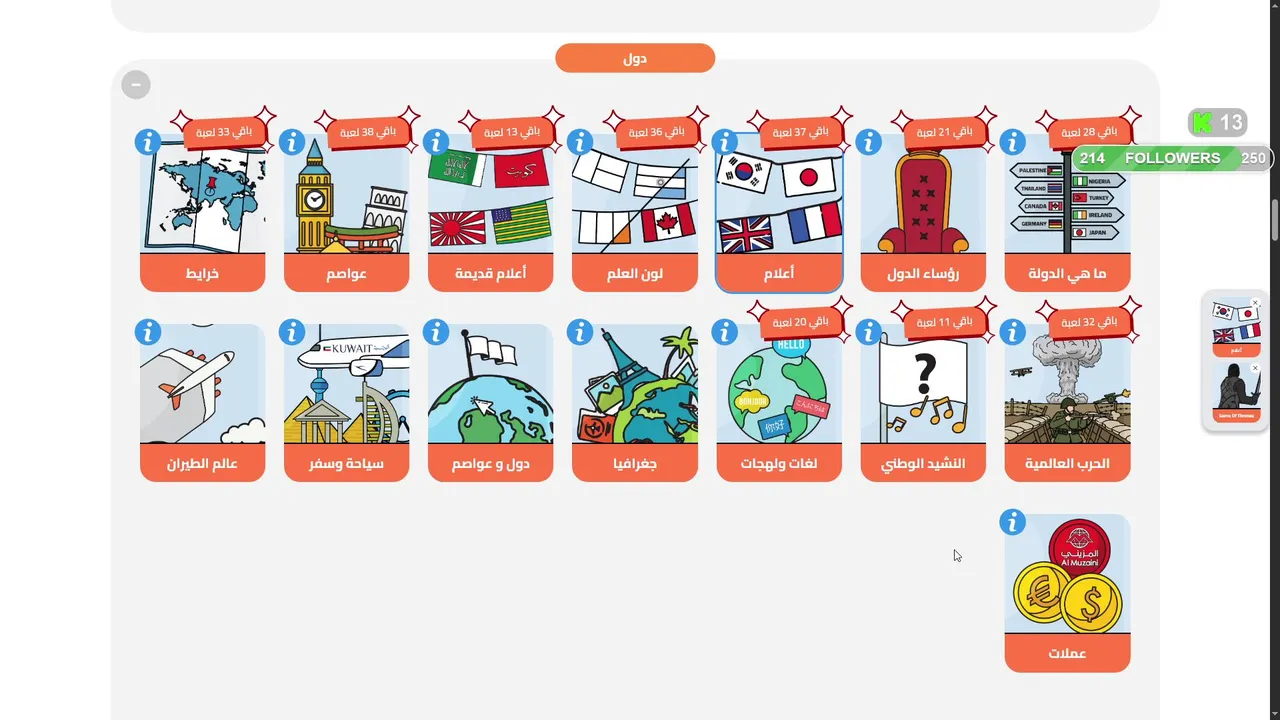Click the page vertical scrollbar thumb
The width and height of the screenshot is (1280, 720).
click(1274, 220)
